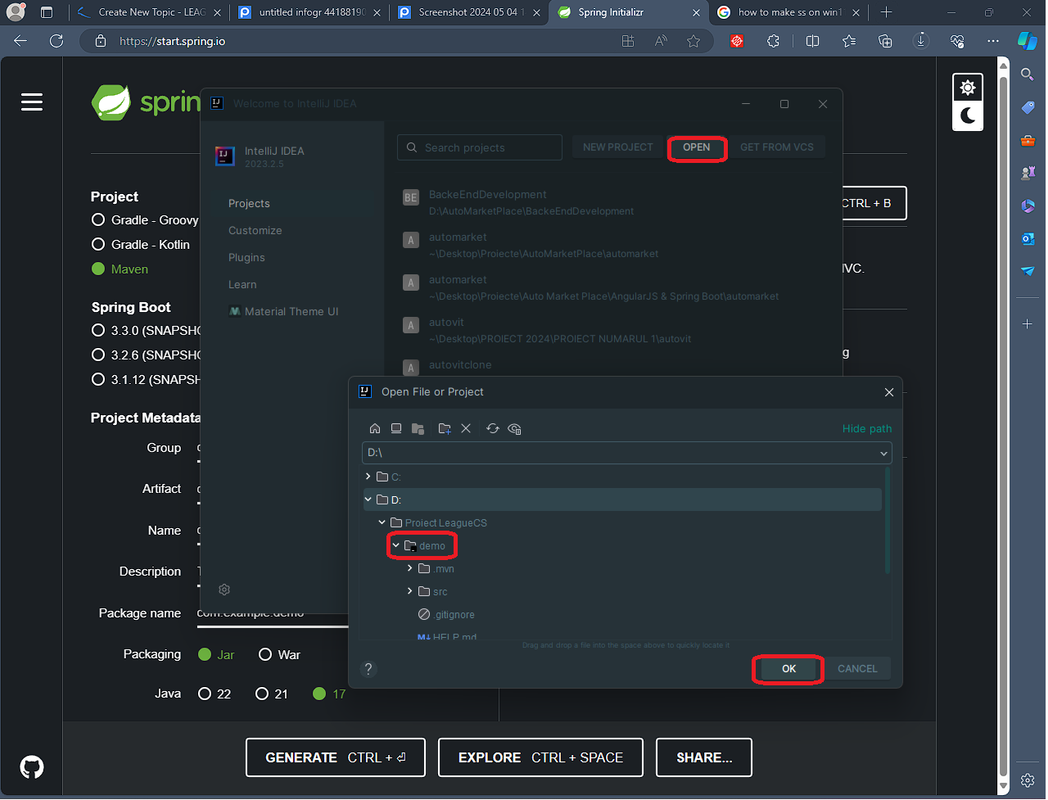Click CANCEL in Open File dialog

(x=858, y=668)
